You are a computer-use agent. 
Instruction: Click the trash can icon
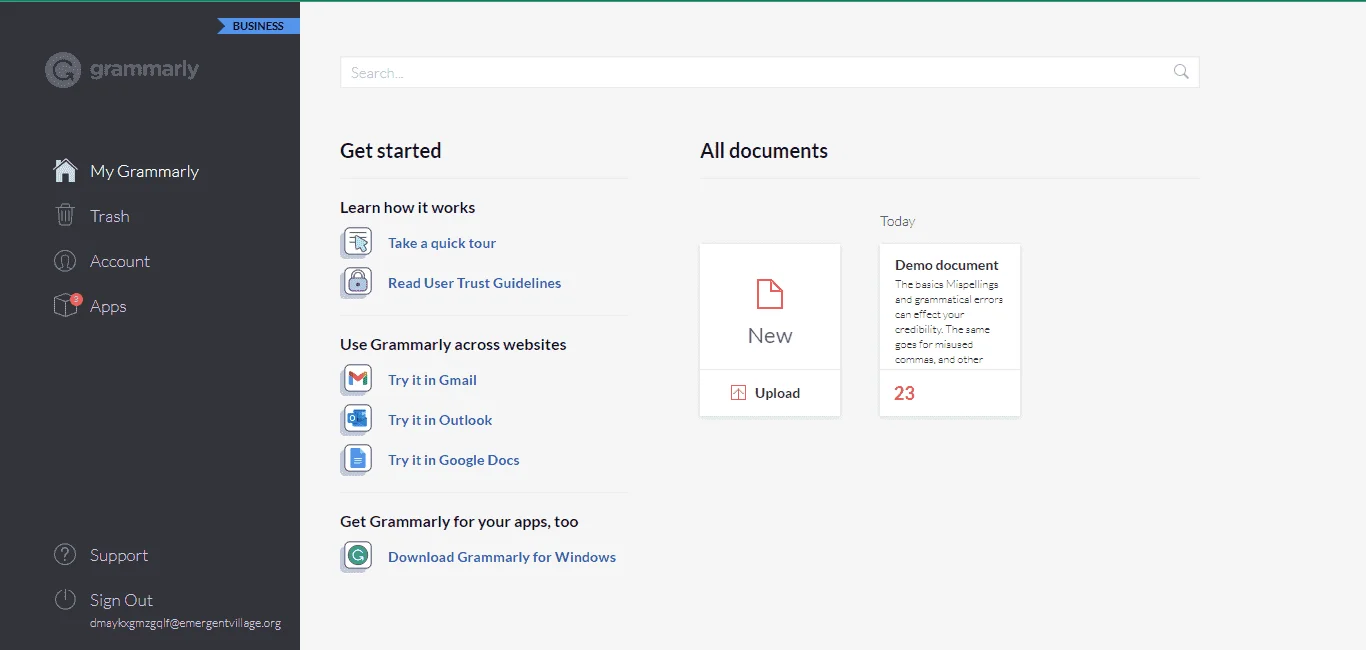point(65,216)
